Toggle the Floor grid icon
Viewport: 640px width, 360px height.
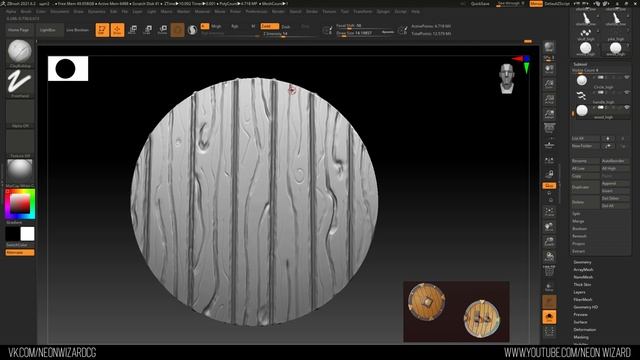pyautogui.click(x=549, y=144)
